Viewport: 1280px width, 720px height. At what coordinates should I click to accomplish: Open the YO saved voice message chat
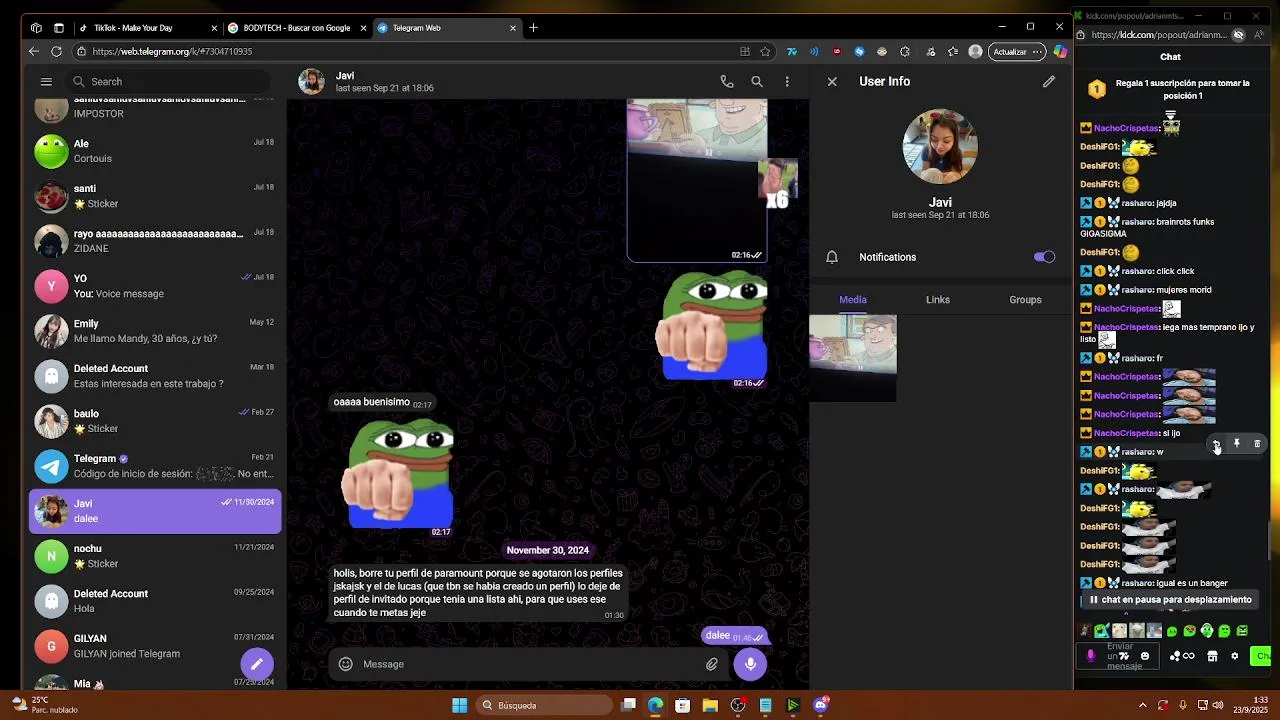[x=155, y=286]
